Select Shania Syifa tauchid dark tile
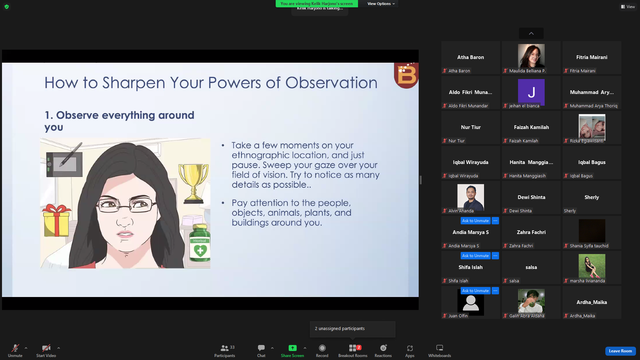Viewport: 640px width, 360px height. pyautogui.click(x=591, y=232)
